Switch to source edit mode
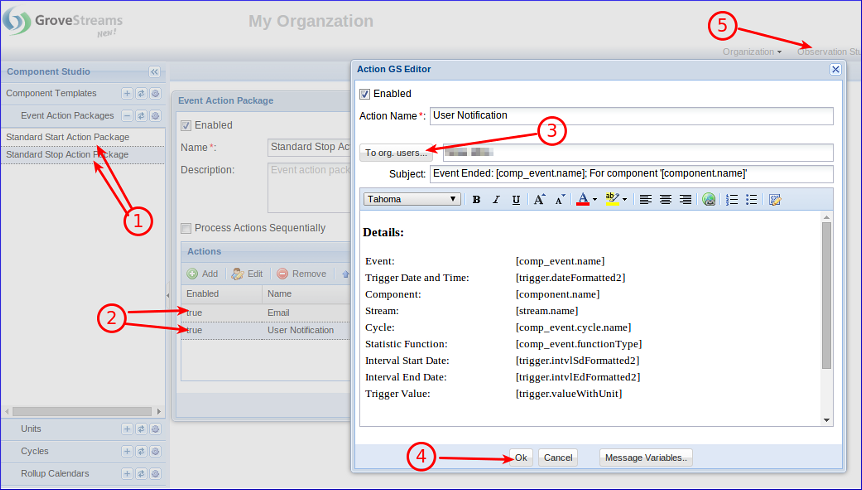 click(775, 199)
